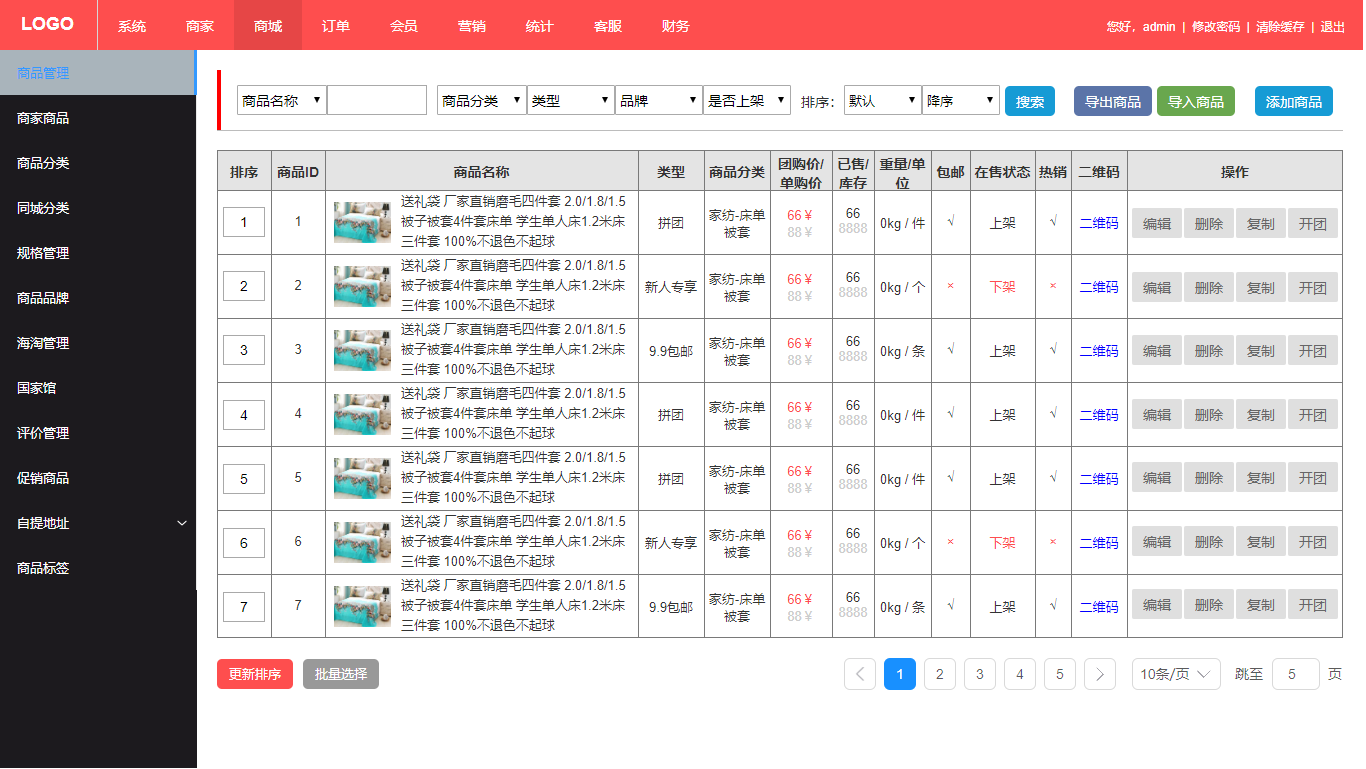
Task: Click the 批量选择 button
Action: pyautogui.click(x=341, y=674)
